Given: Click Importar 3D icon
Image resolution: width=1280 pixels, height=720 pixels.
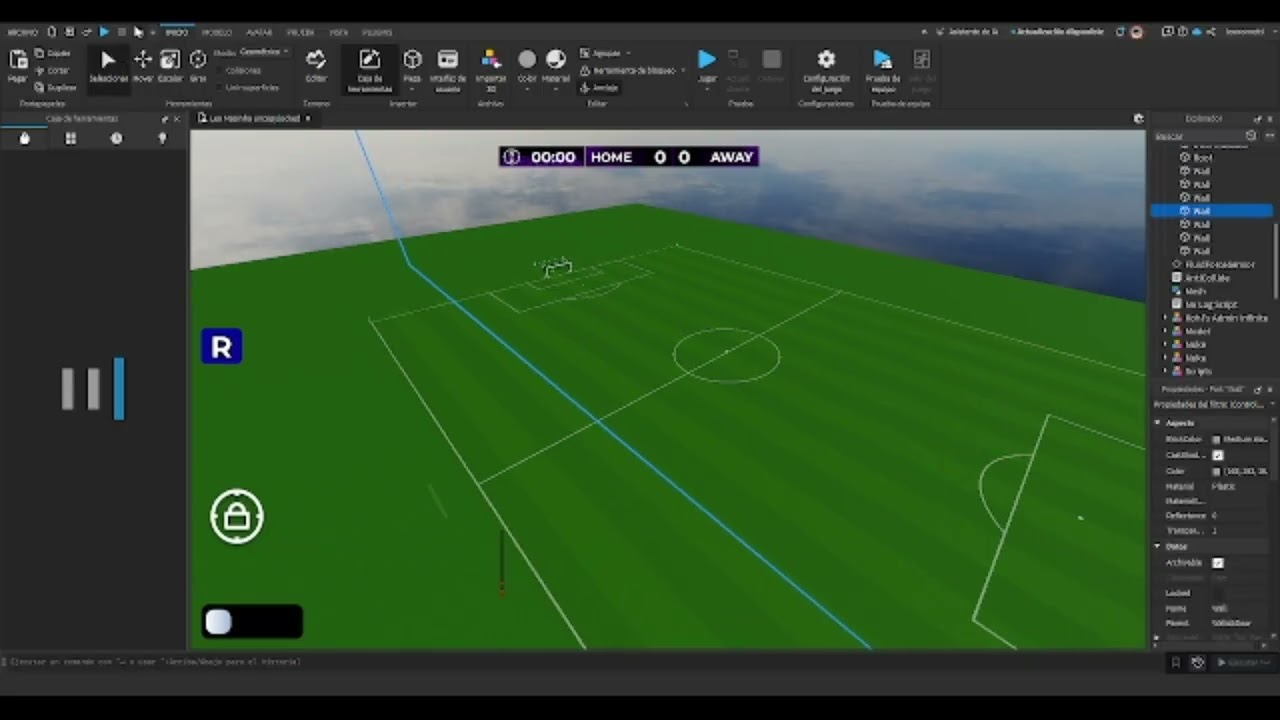Looking at the screenshot, I should click(490, 69).
